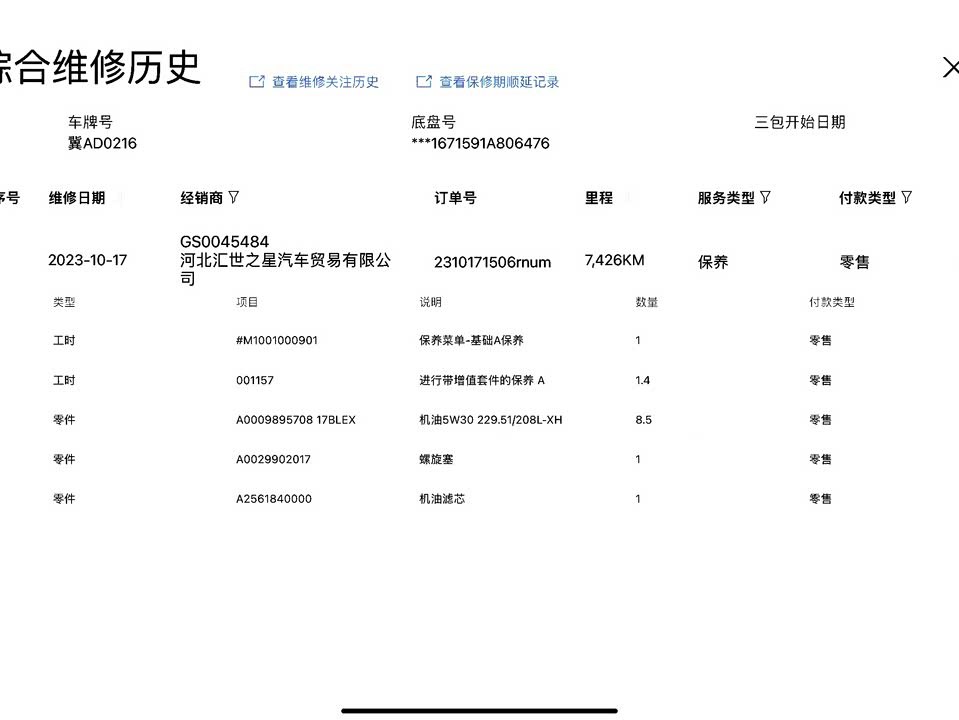Select the dealer cell 河北汇世之星汽车贸易有限公司
This screenshot has height=720, width=959.
285,261
